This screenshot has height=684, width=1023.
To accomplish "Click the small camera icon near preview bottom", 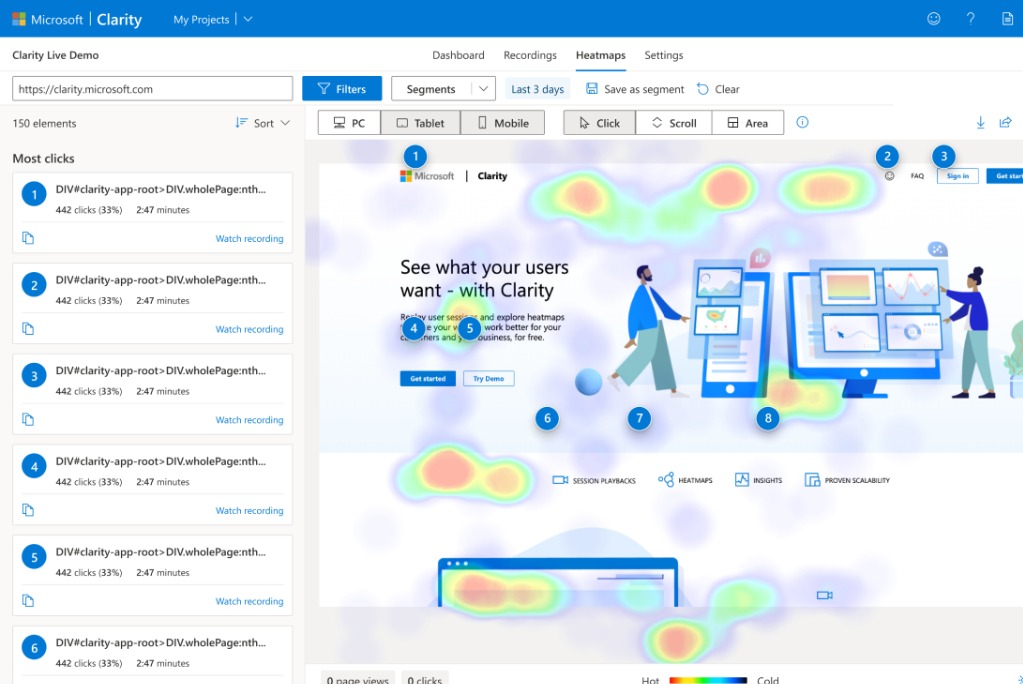I will [825, 595].
